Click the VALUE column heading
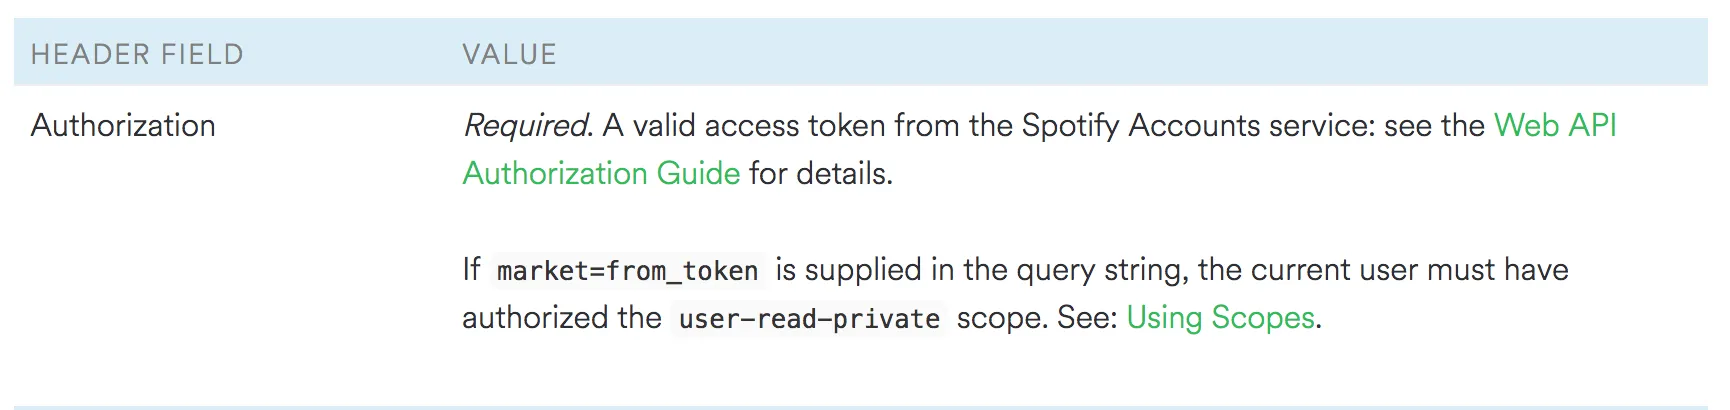 pos(509,54)
